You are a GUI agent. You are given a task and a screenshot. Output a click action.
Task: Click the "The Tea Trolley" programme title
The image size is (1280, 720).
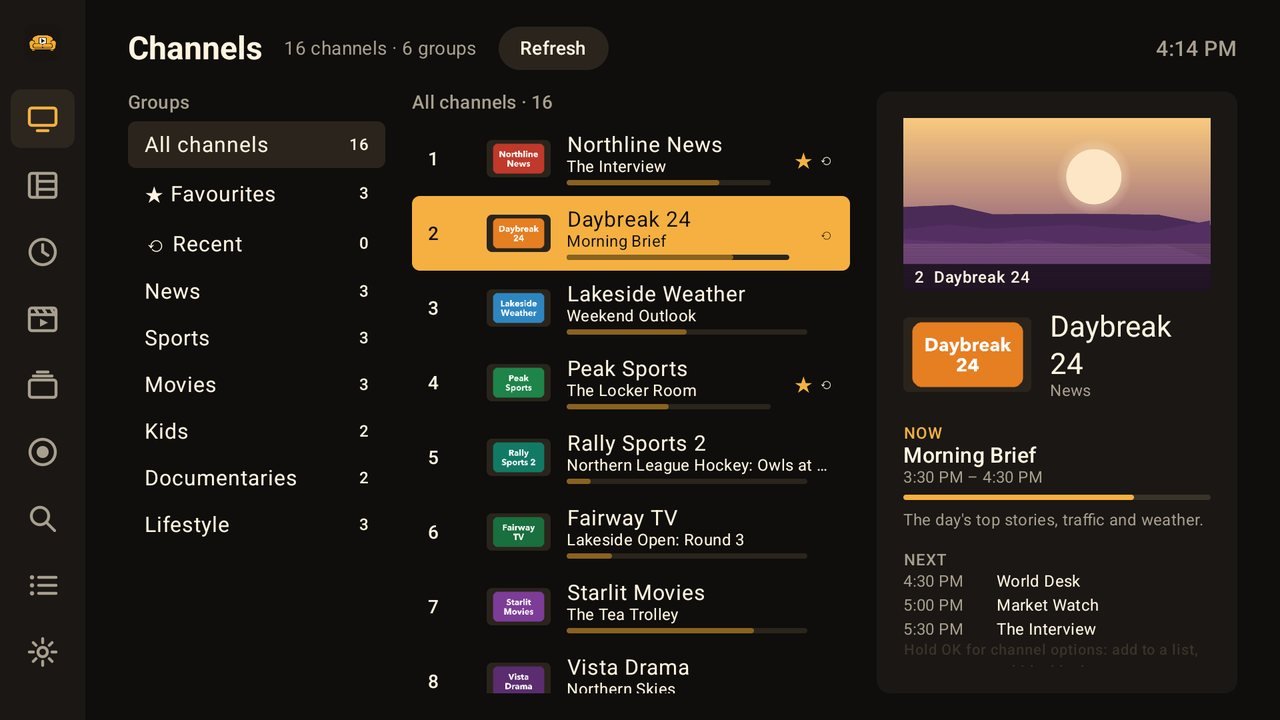pyautogui.click(x=622, y=615)
